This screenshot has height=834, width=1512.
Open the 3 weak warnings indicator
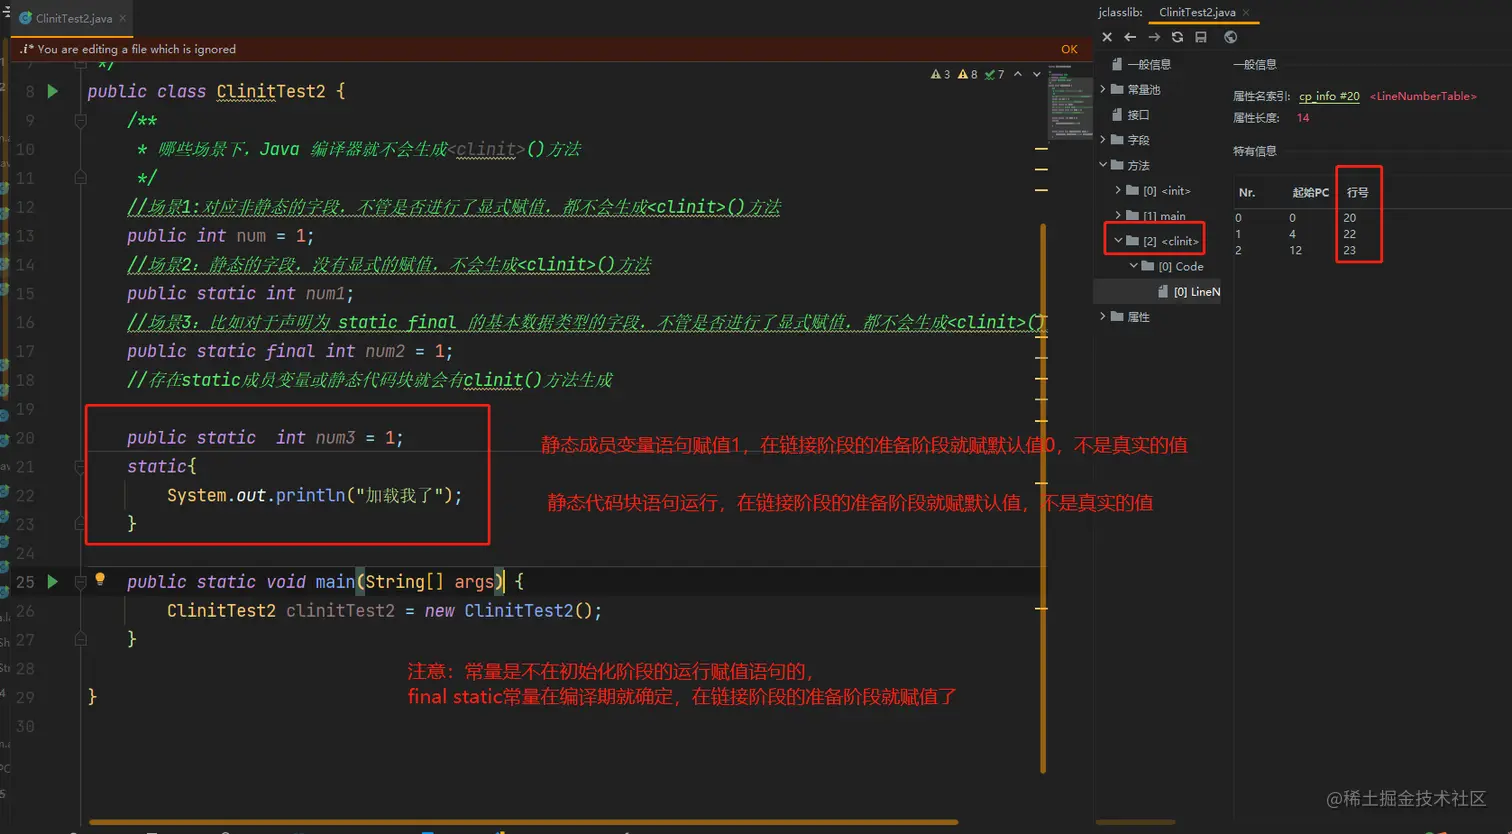click(x=940, y=74)
